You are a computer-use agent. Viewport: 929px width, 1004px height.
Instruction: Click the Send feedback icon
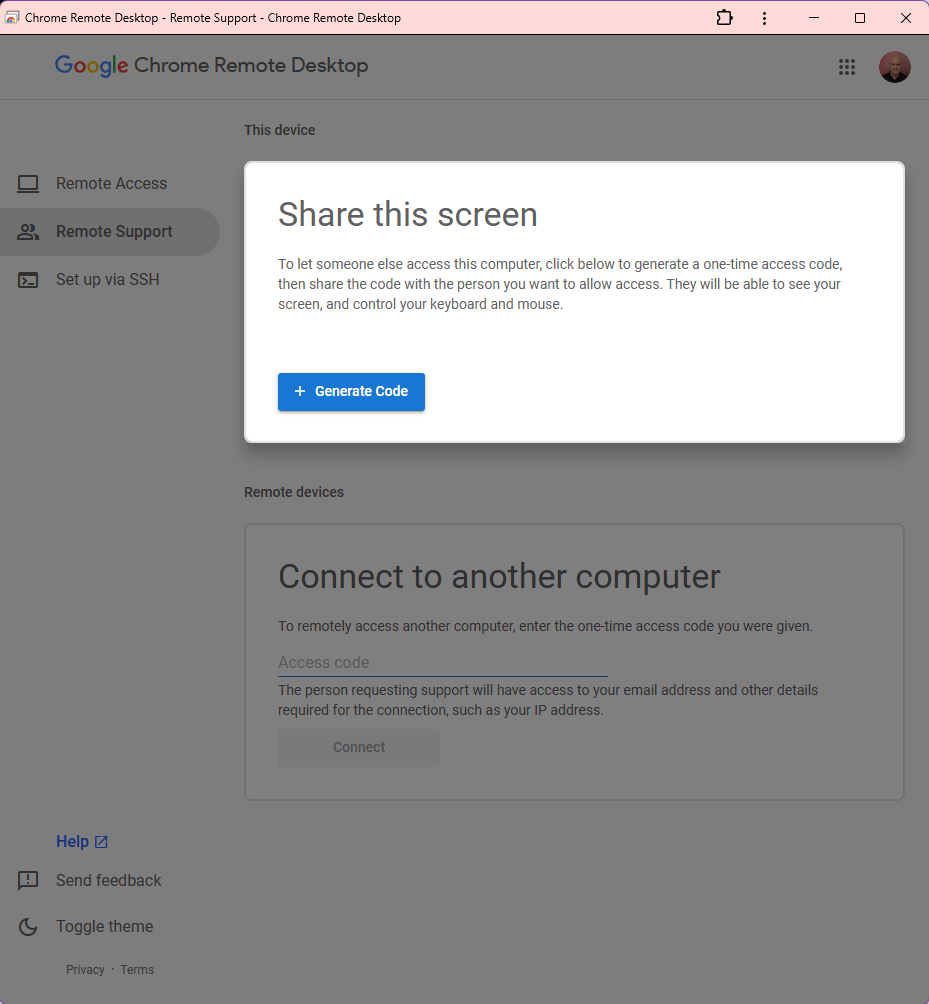28,880
